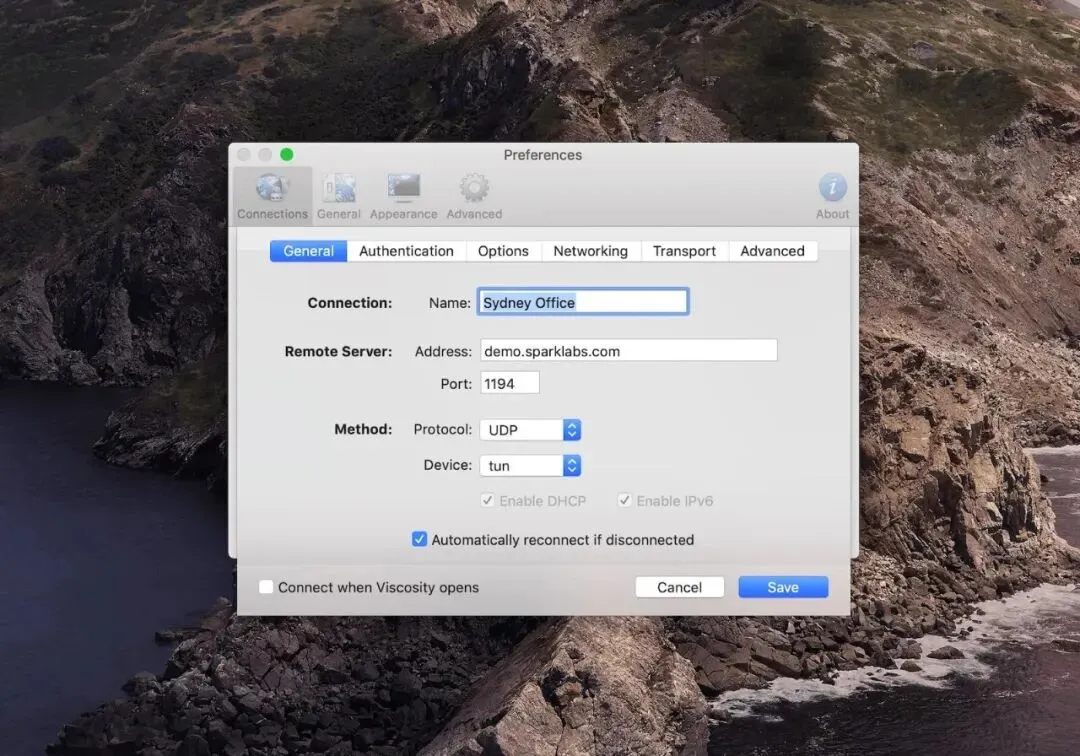Switch to the Authentication tab
The image size is (1080, 756).
click(406, 251)
